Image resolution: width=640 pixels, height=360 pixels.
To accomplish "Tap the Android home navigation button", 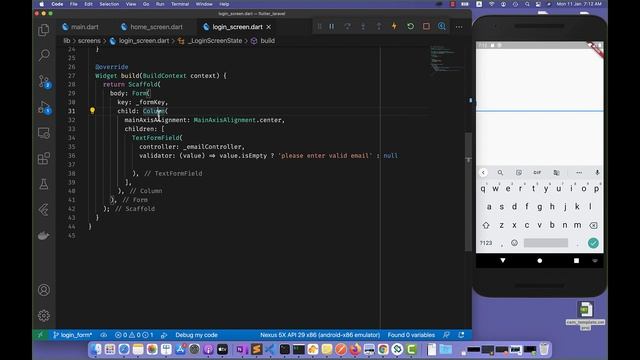I will coord(540,260).
